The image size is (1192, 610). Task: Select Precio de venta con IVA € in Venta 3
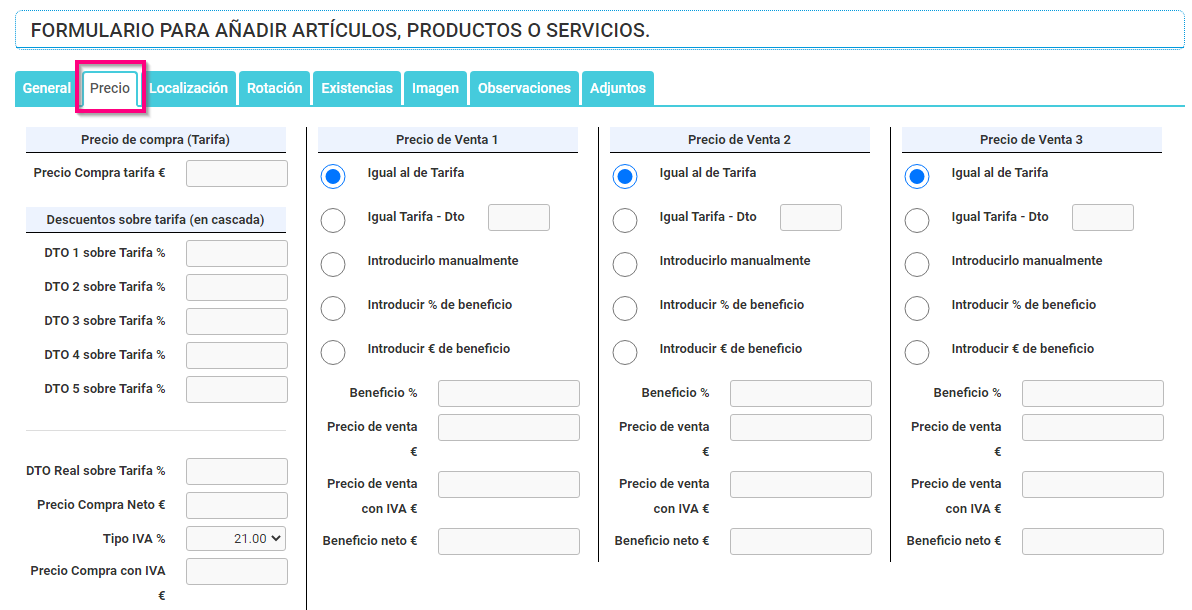1092,485
